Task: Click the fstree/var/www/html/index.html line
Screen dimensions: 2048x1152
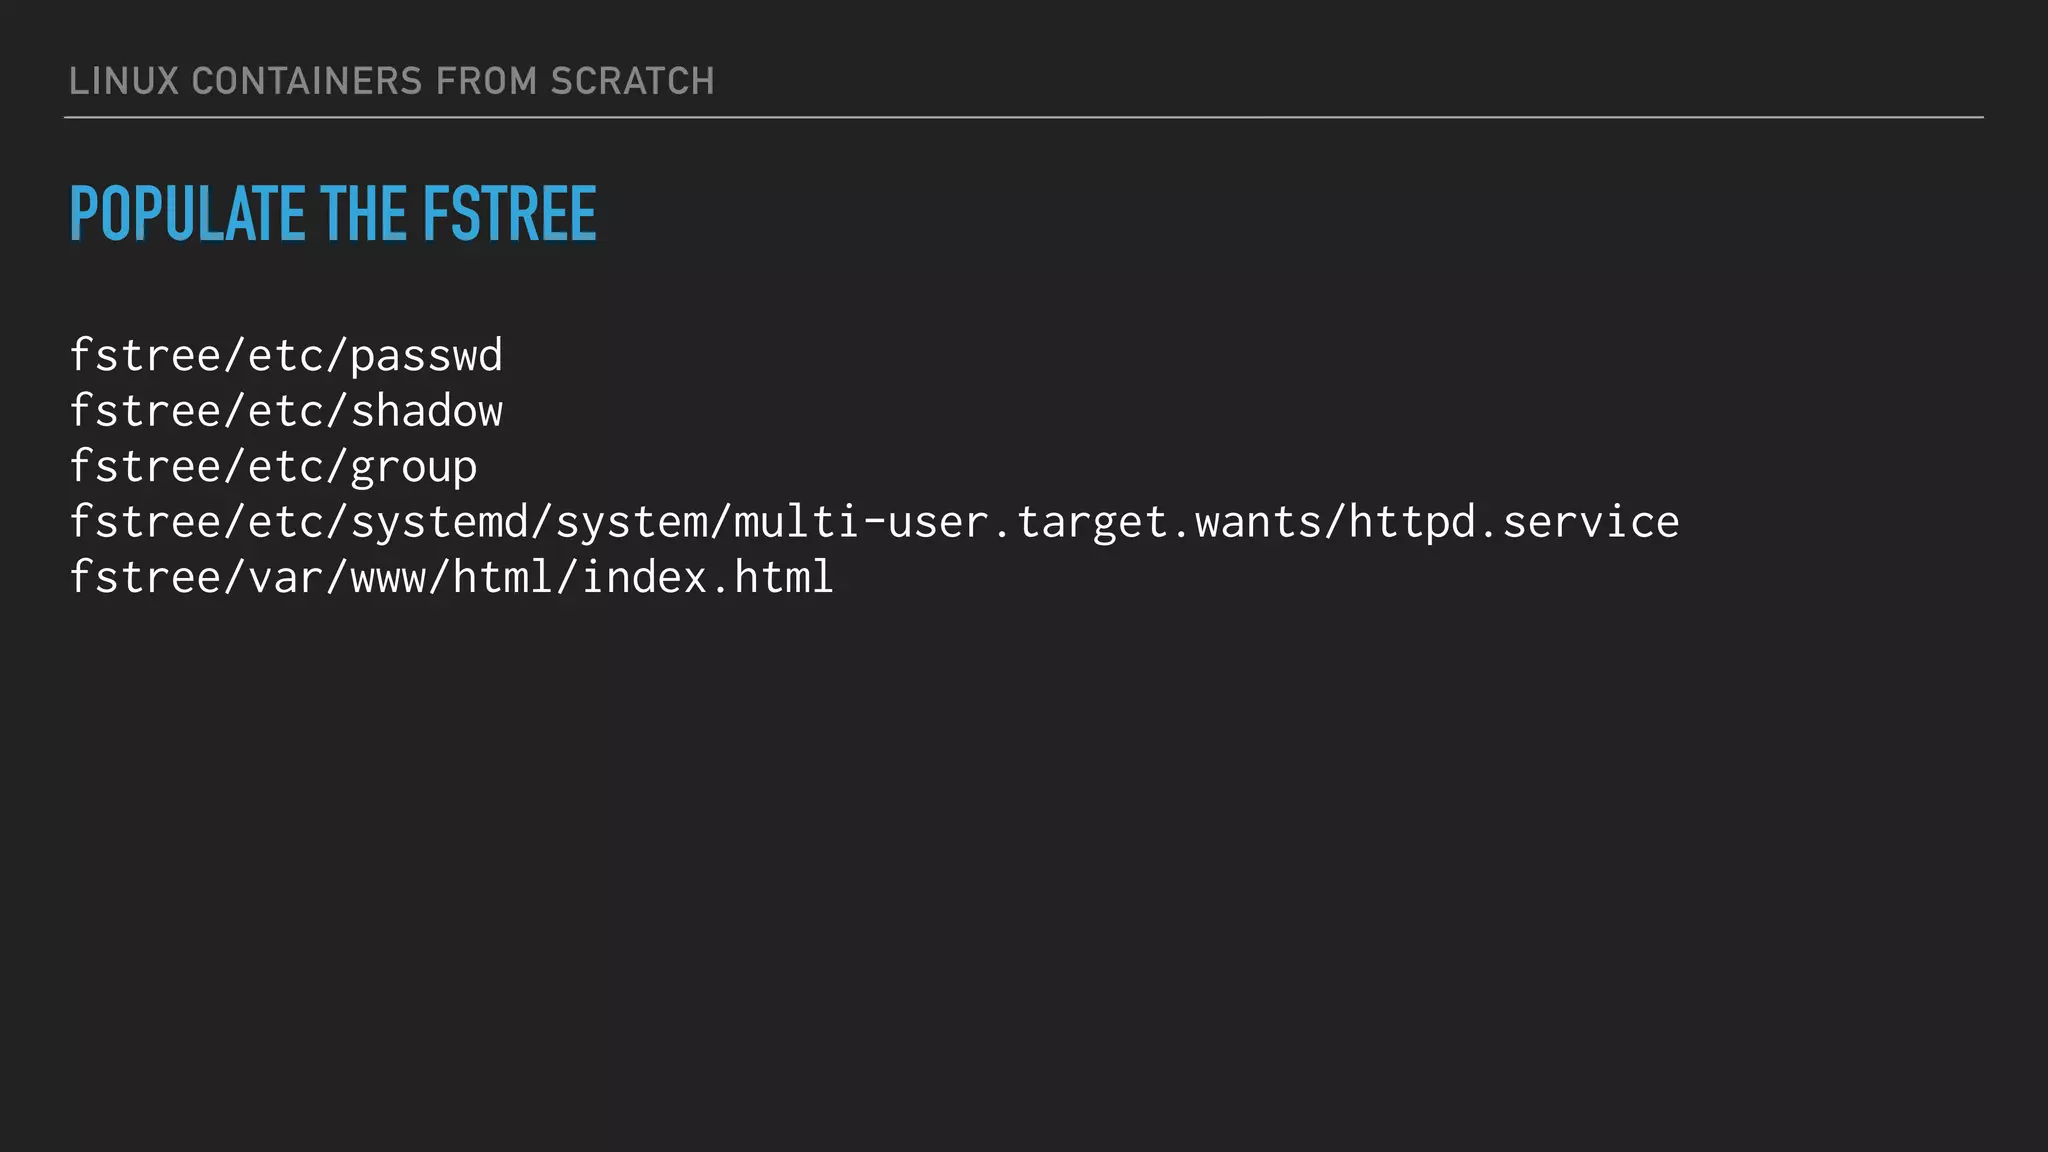Action: point(451,578)
